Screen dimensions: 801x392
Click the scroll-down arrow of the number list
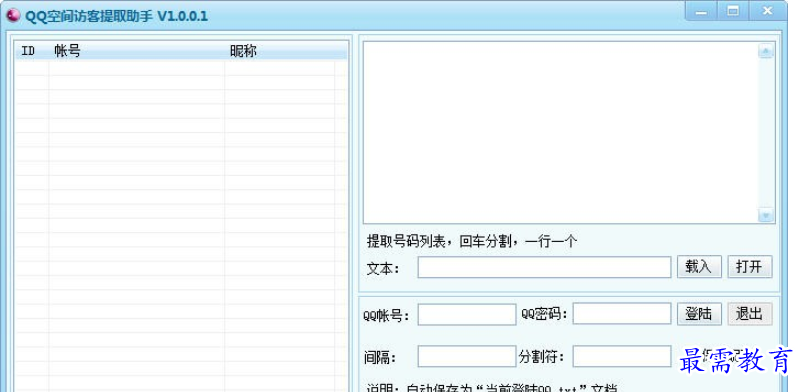[x=766, y=215]
